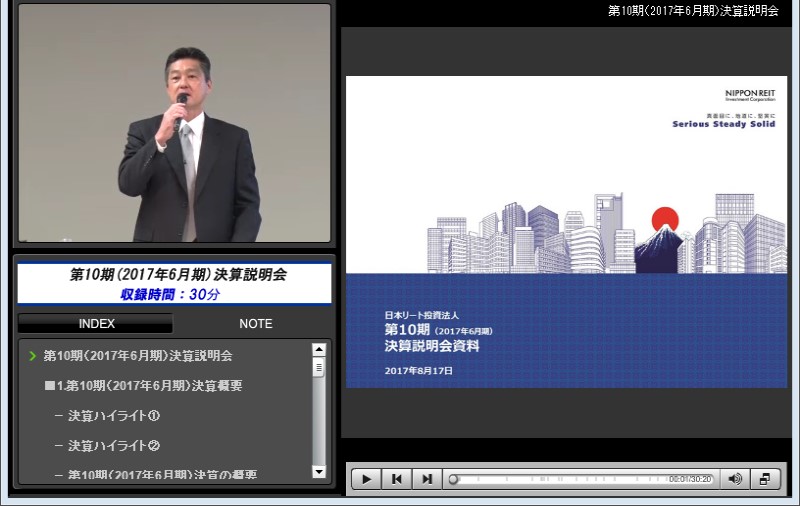Select 第10期(2017年6月期)決算説明会 index entry
Viewport: 800px width, 506px height.
click(138, 356)
